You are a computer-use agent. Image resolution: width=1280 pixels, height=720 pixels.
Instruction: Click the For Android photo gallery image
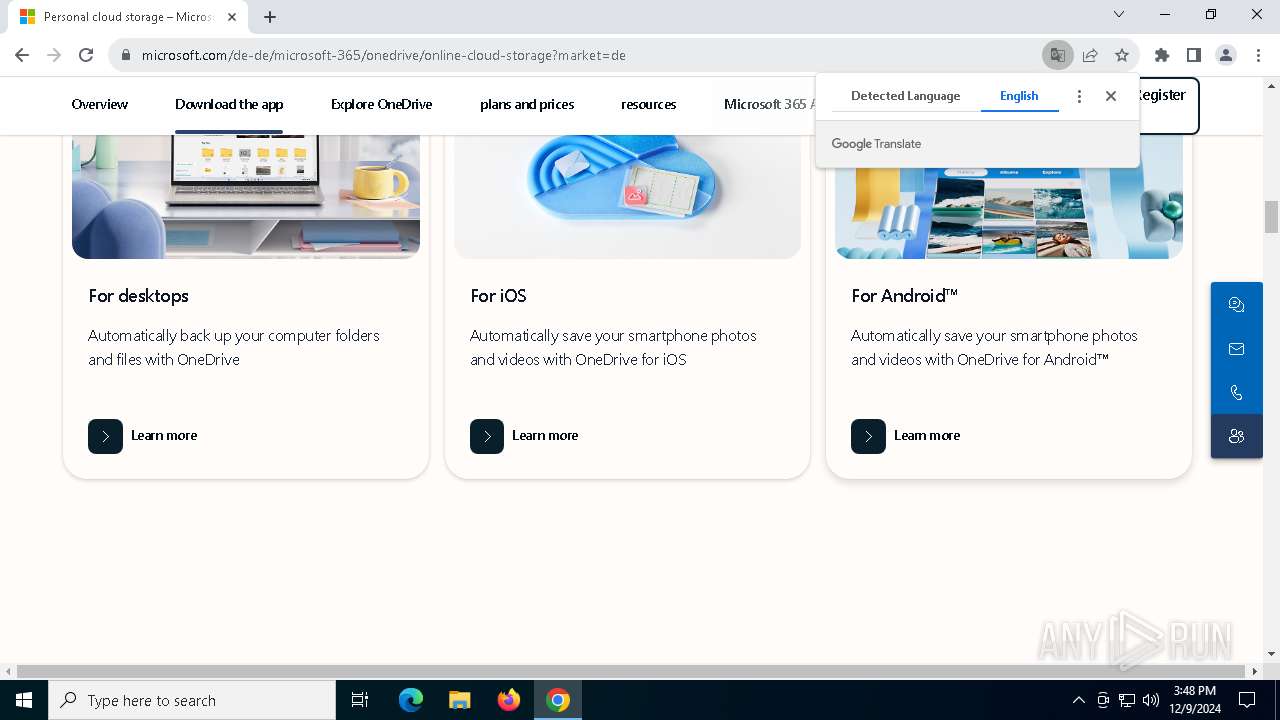pyautogui.click(x=1009, y=212)
